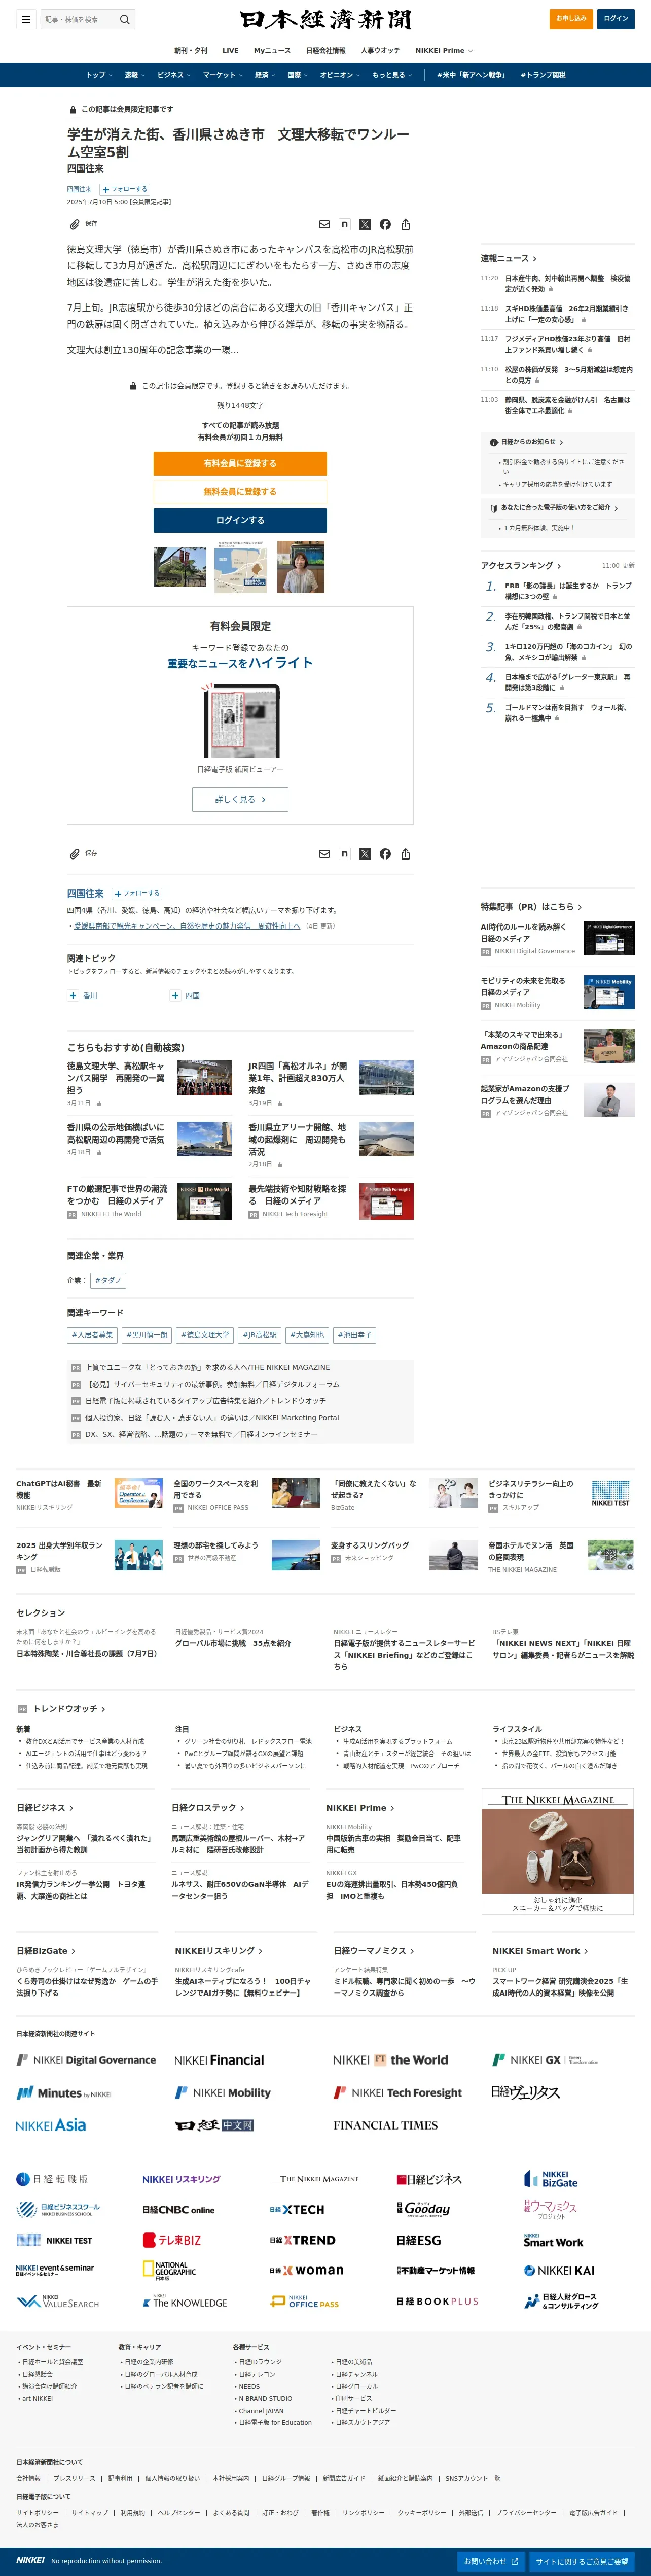The image size is (651, 2576).
Task: Click the paperclip save icon at article bottom
Action: [74, 854]
